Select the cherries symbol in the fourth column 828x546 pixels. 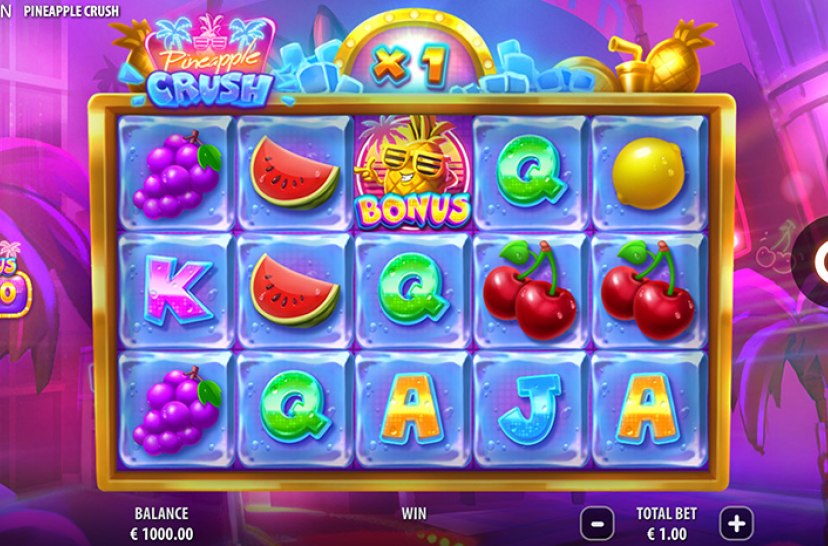click(530, 289)
